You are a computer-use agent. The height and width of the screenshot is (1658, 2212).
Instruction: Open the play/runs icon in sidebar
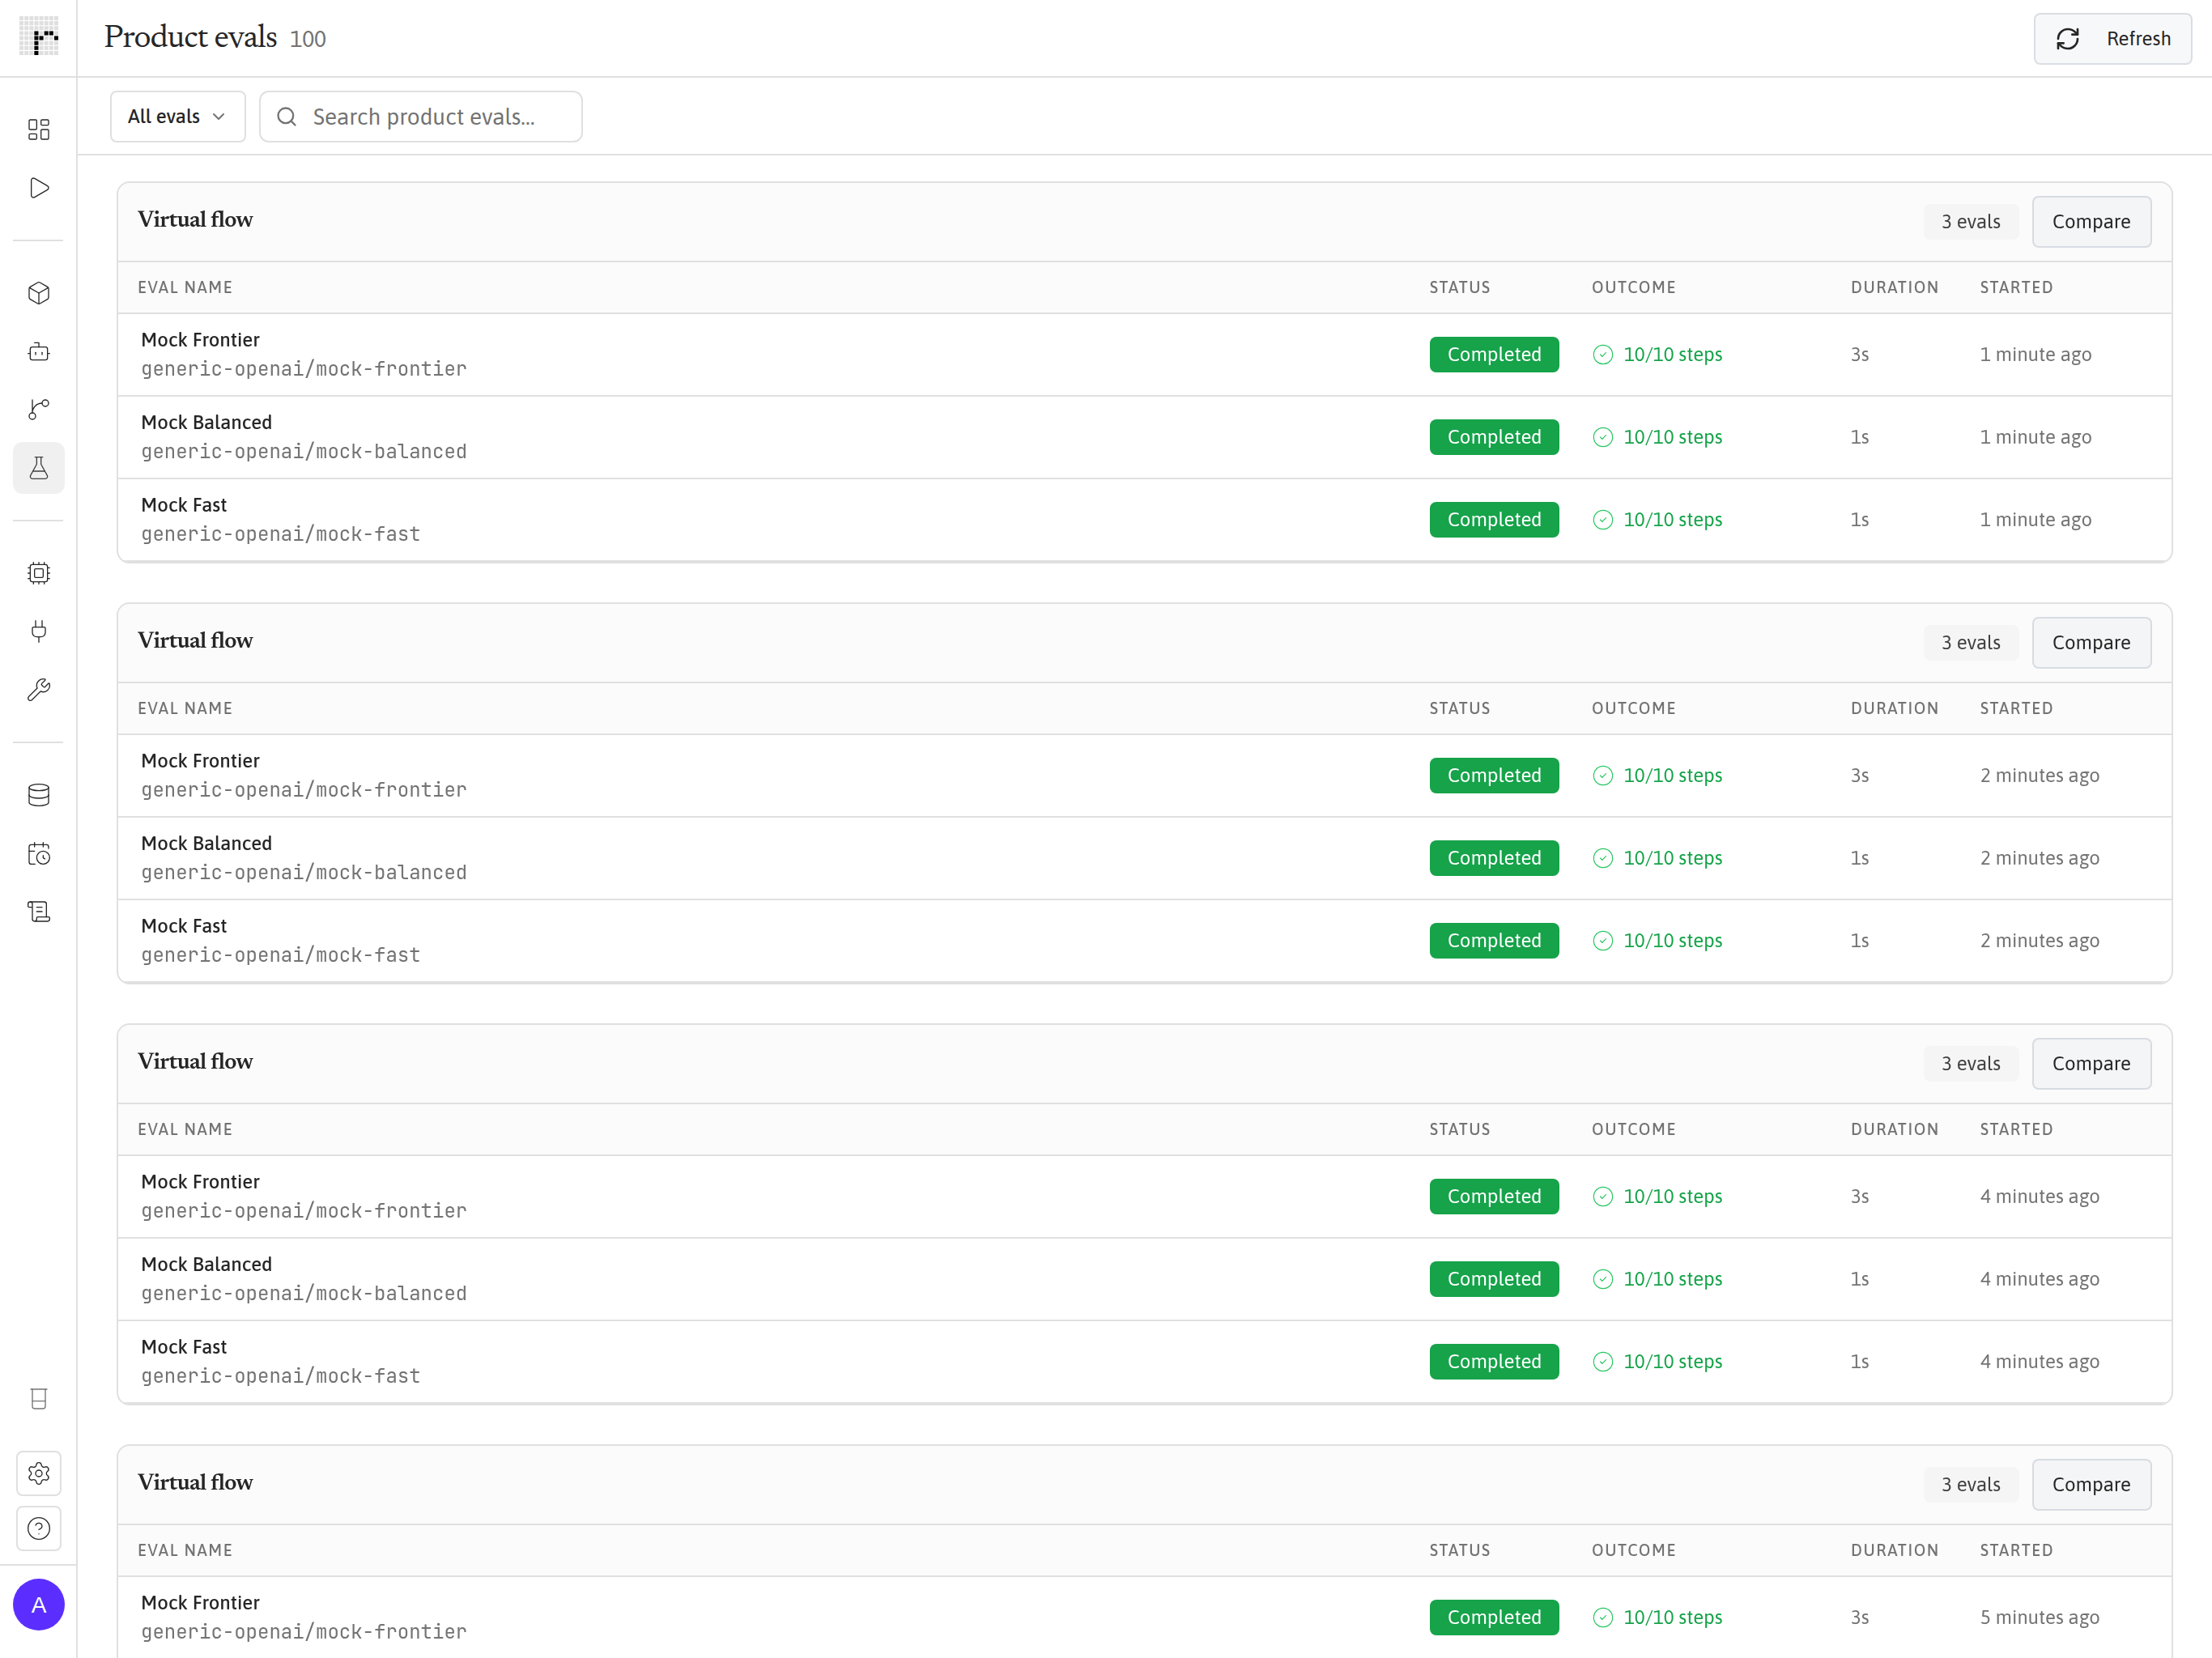pyautogui.click(x=38, y=188)
